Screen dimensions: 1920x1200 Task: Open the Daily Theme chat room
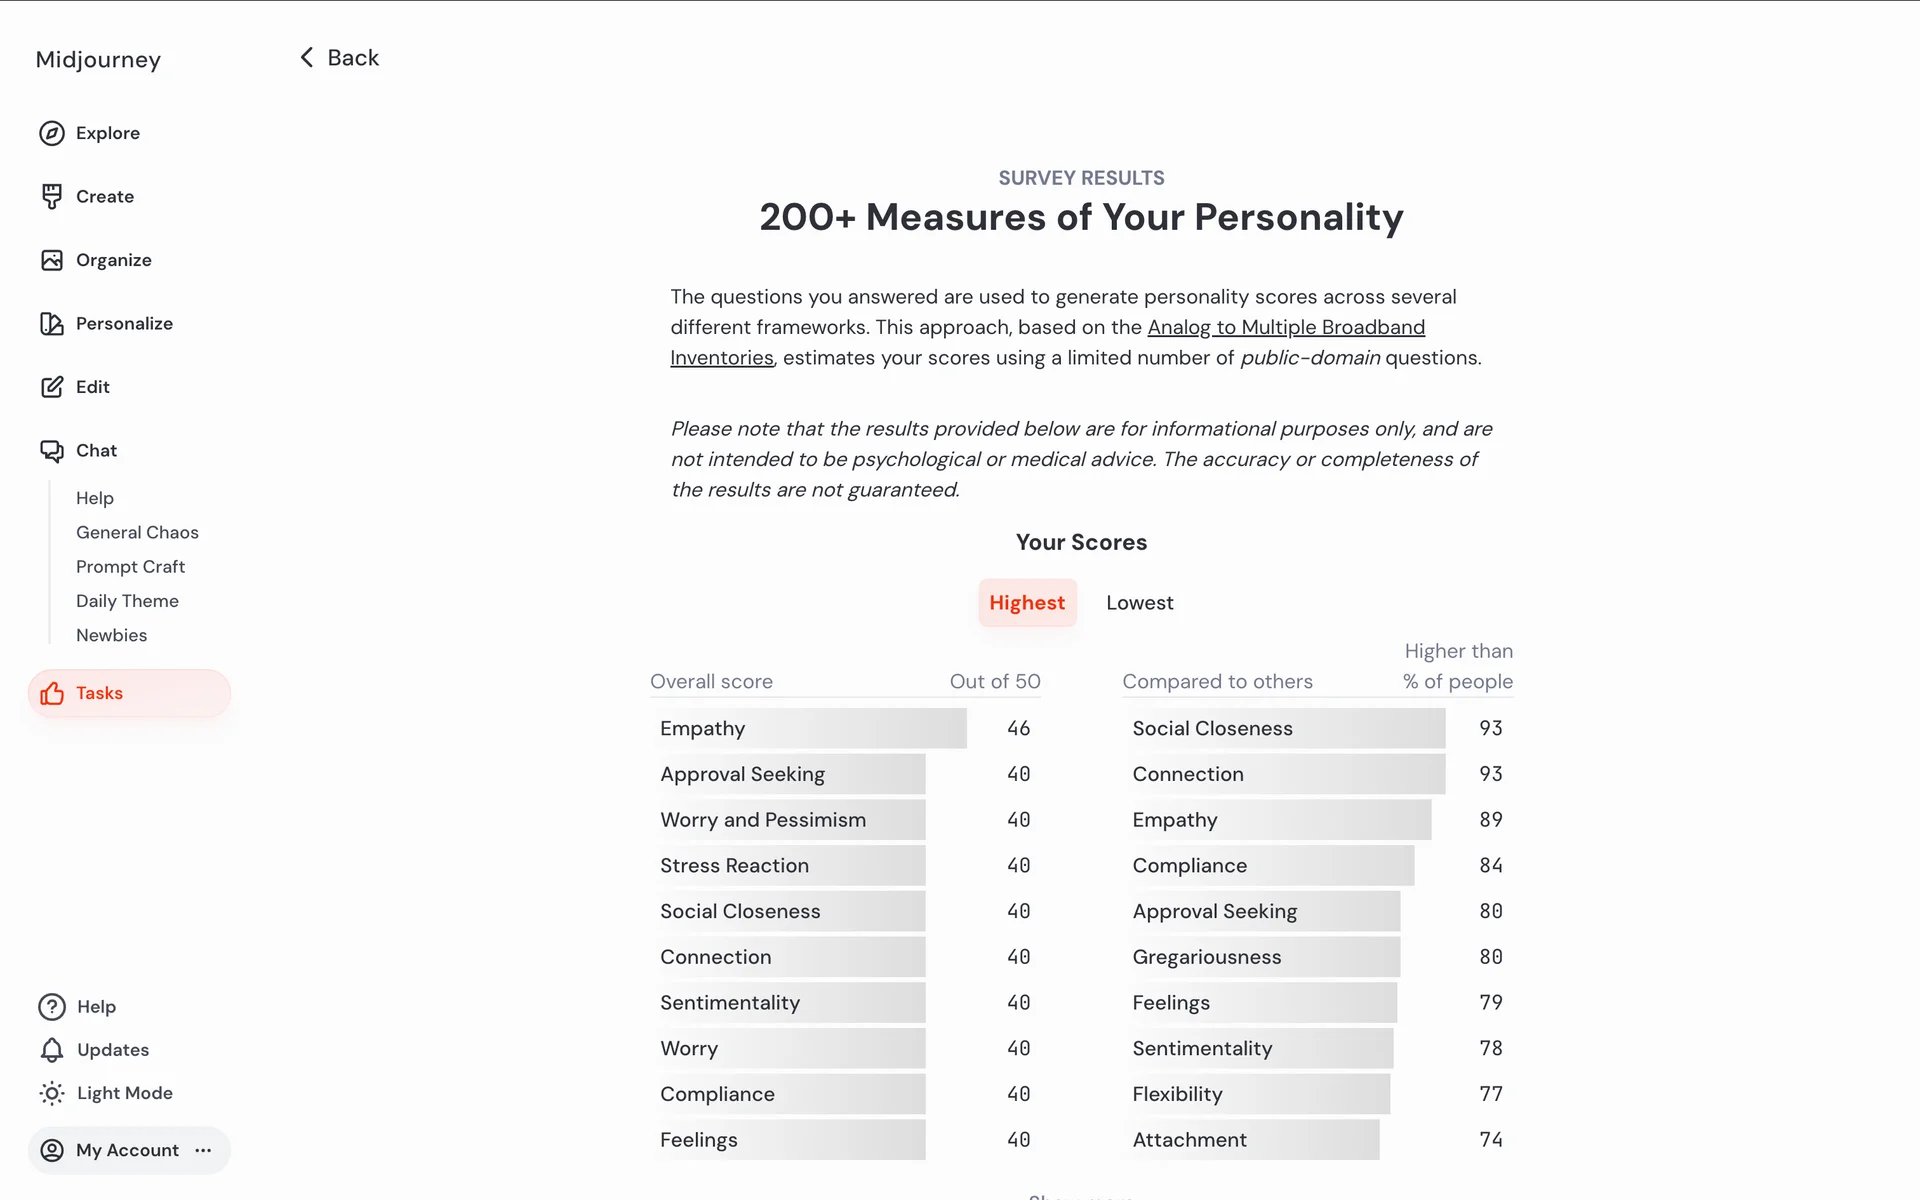[127, 601]
